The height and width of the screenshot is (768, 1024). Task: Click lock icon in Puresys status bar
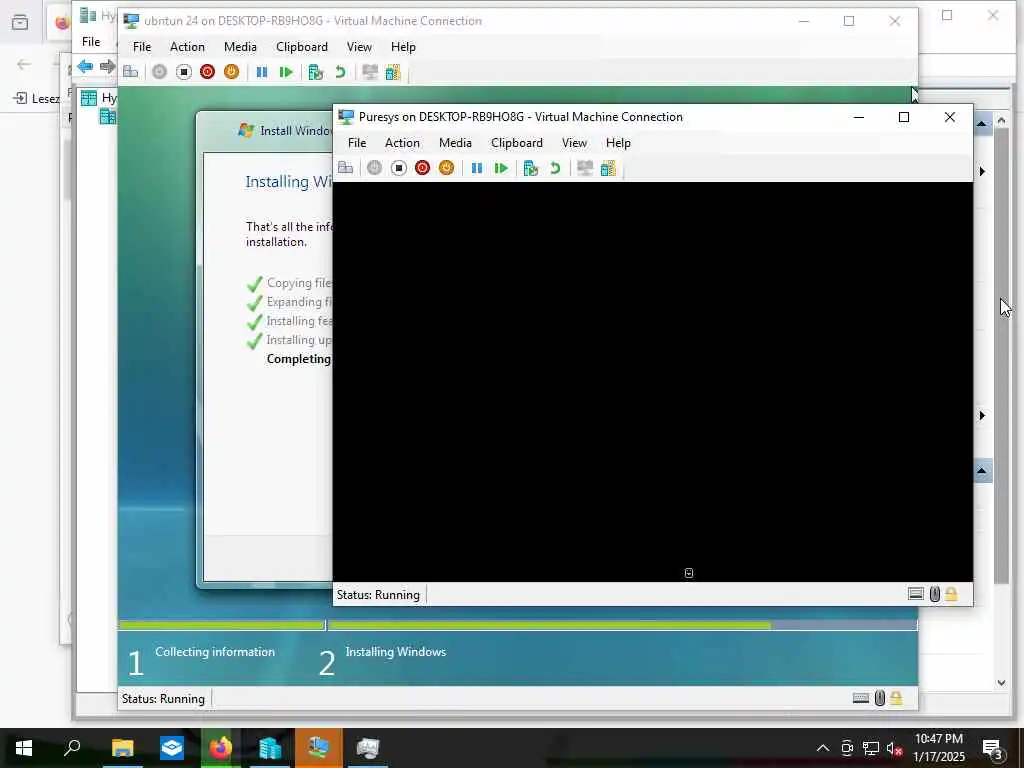point(952,594)
